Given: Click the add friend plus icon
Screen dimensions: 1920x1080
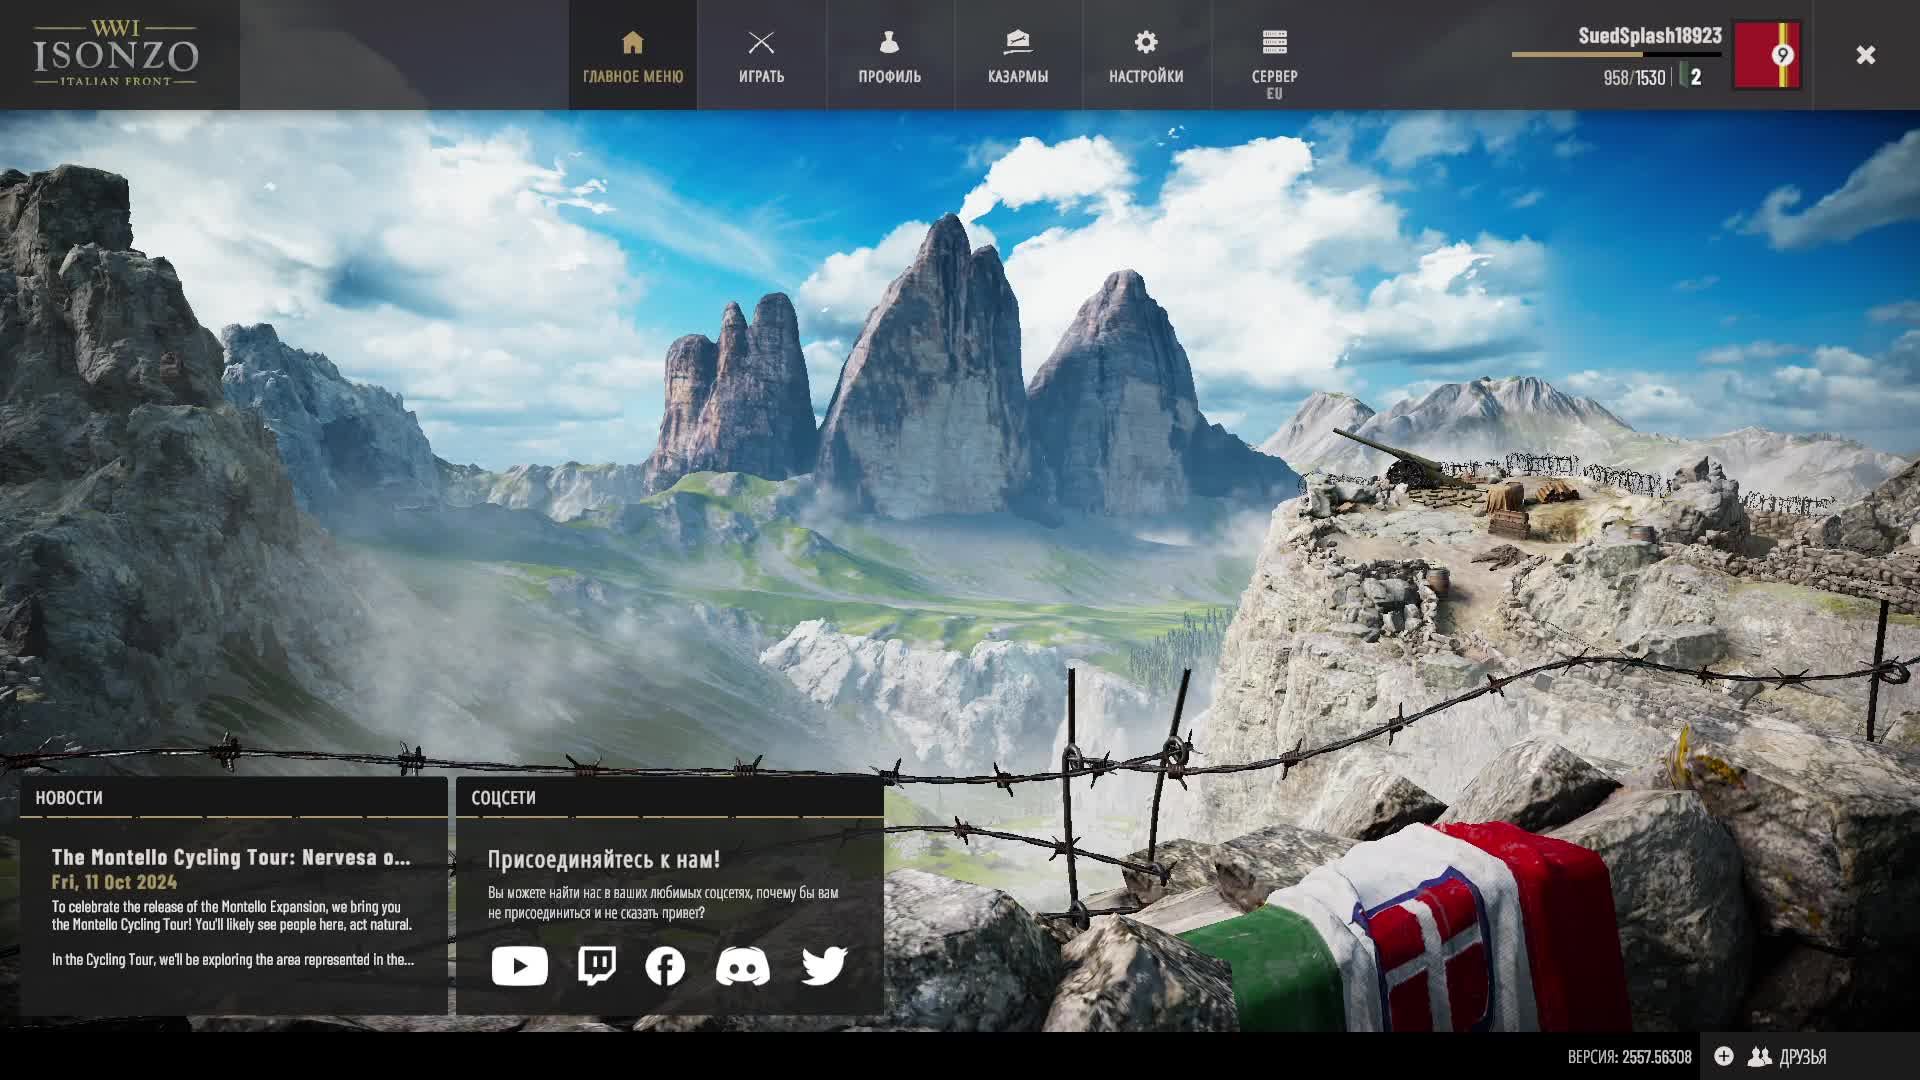Looking at the screenshot, I should pyautogui.click(x=1724, y=1056).
